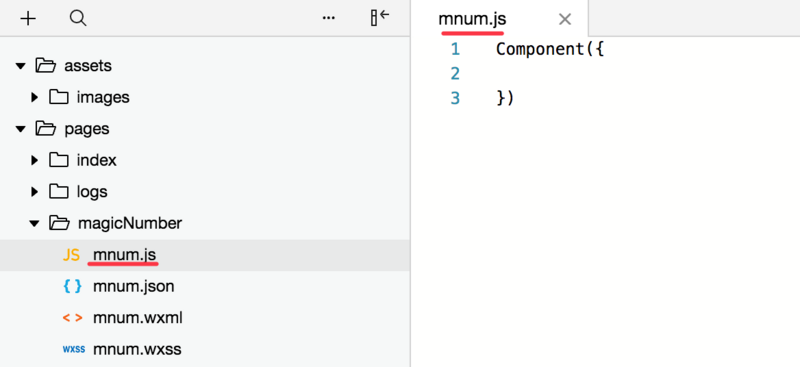This screenshot has height=367, width=800.
Task: Close the mnum.js tab
Action: [x=565, y=19]
